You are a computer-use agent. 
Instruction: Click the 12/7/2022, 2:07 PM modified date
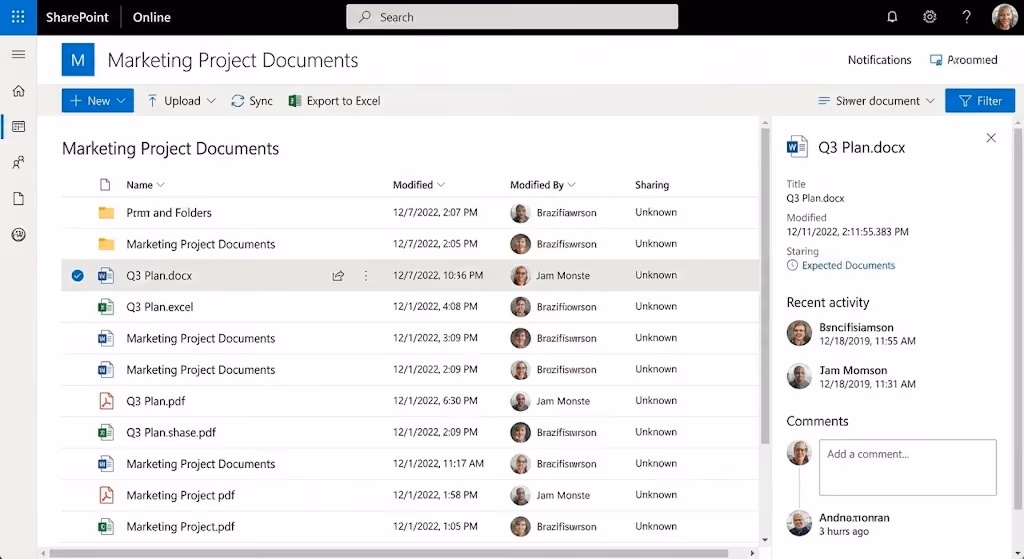point(435,212)
